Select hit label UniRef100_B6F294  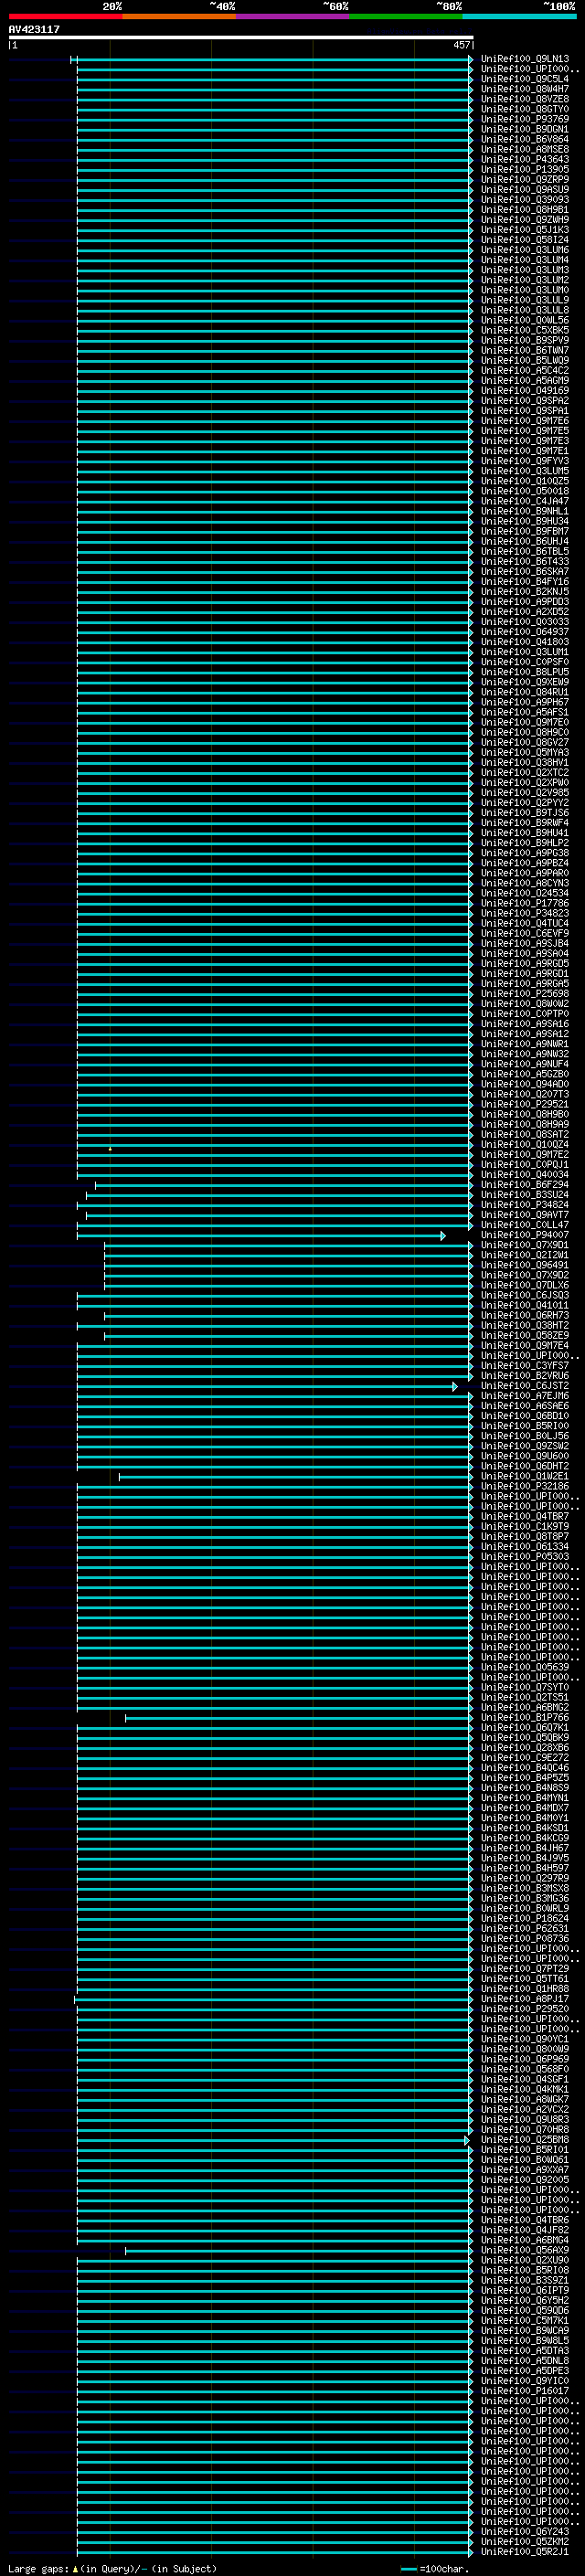pos(525,1184)
